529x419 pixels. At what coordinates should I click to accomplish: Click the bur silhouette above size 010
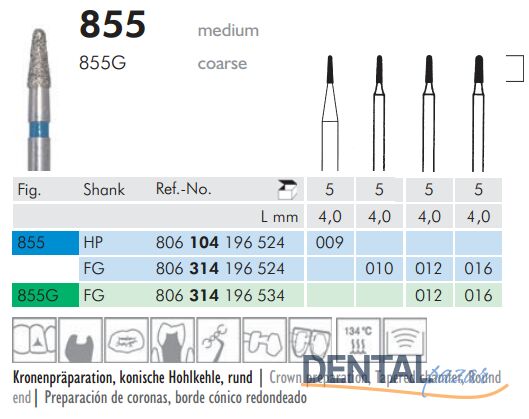[x=379, y=113]
